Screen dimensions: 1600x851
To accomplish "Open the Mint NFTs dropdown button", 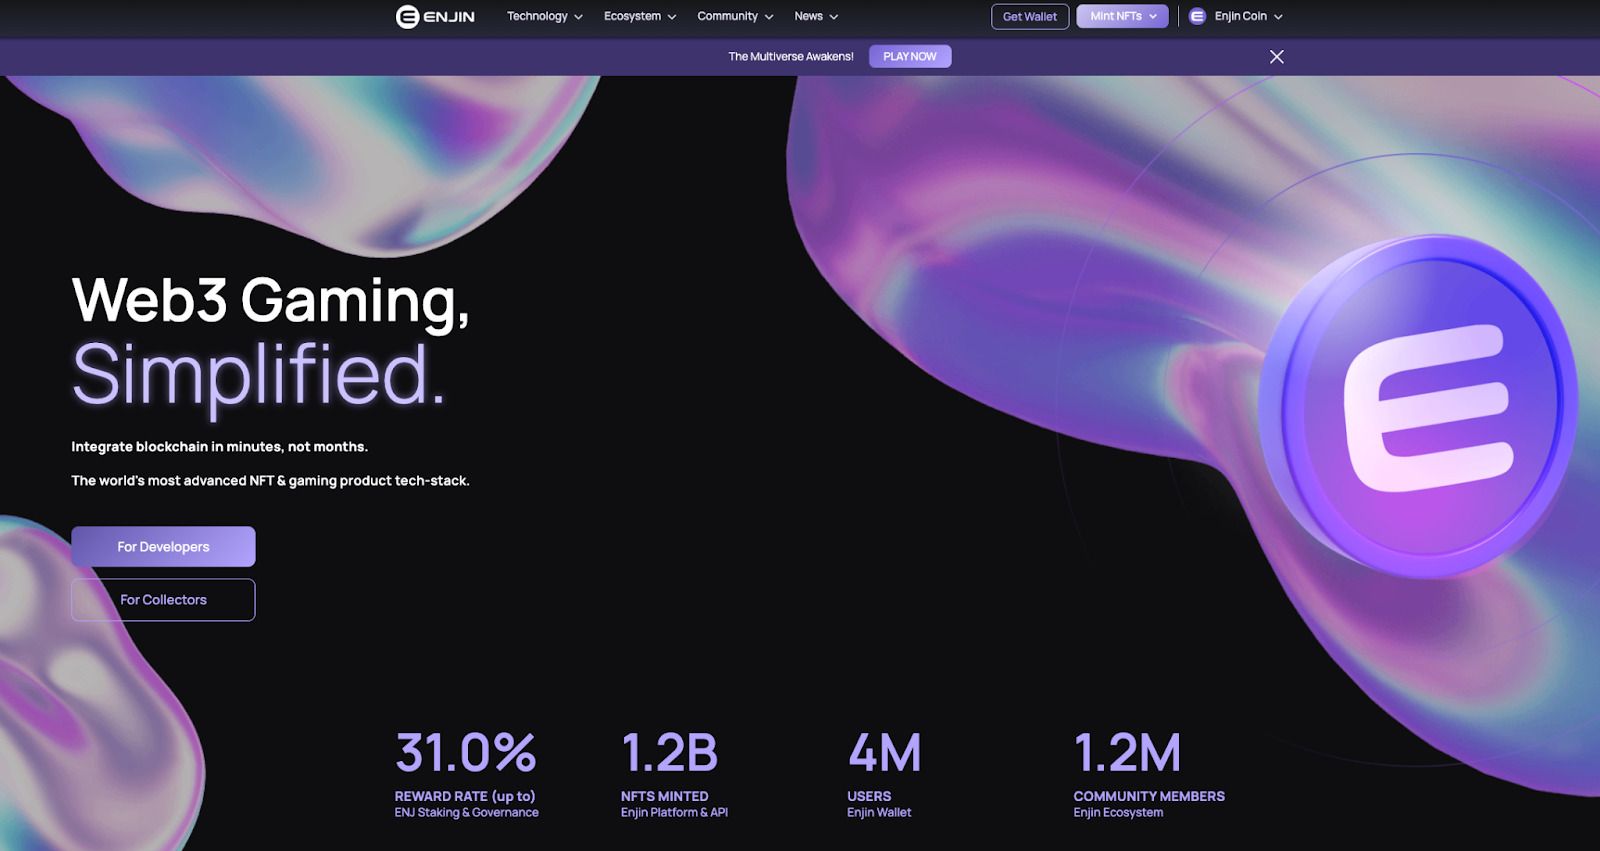I will [x=1123, y=16].
